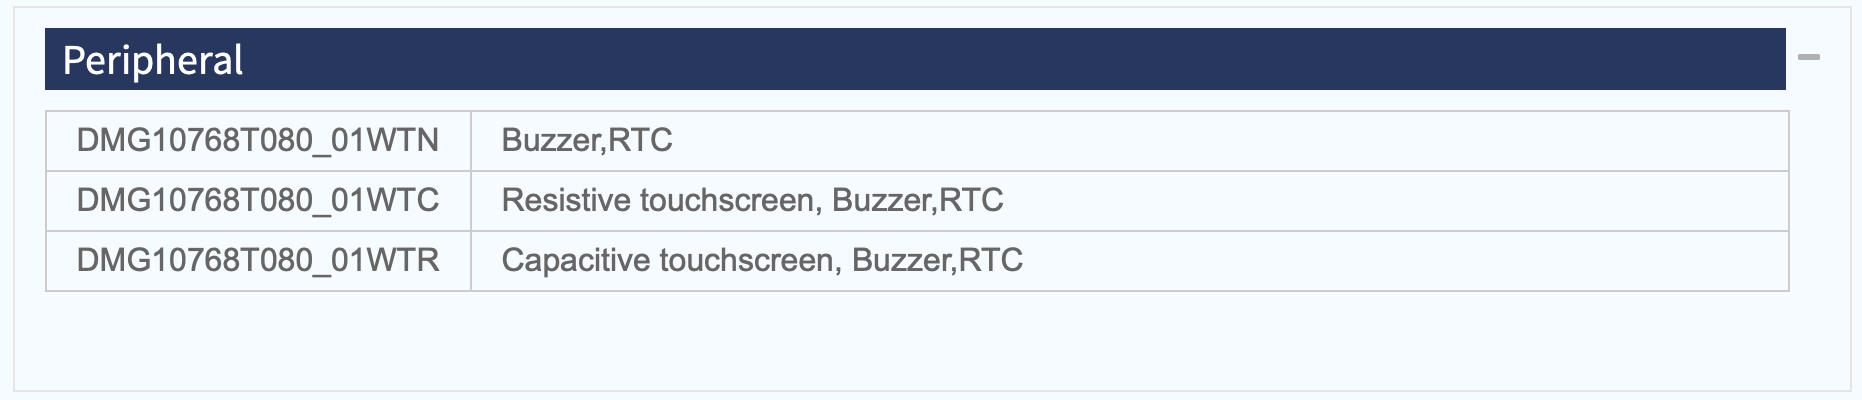Click the 01WTC suffix of the second model

pos(385,200)
